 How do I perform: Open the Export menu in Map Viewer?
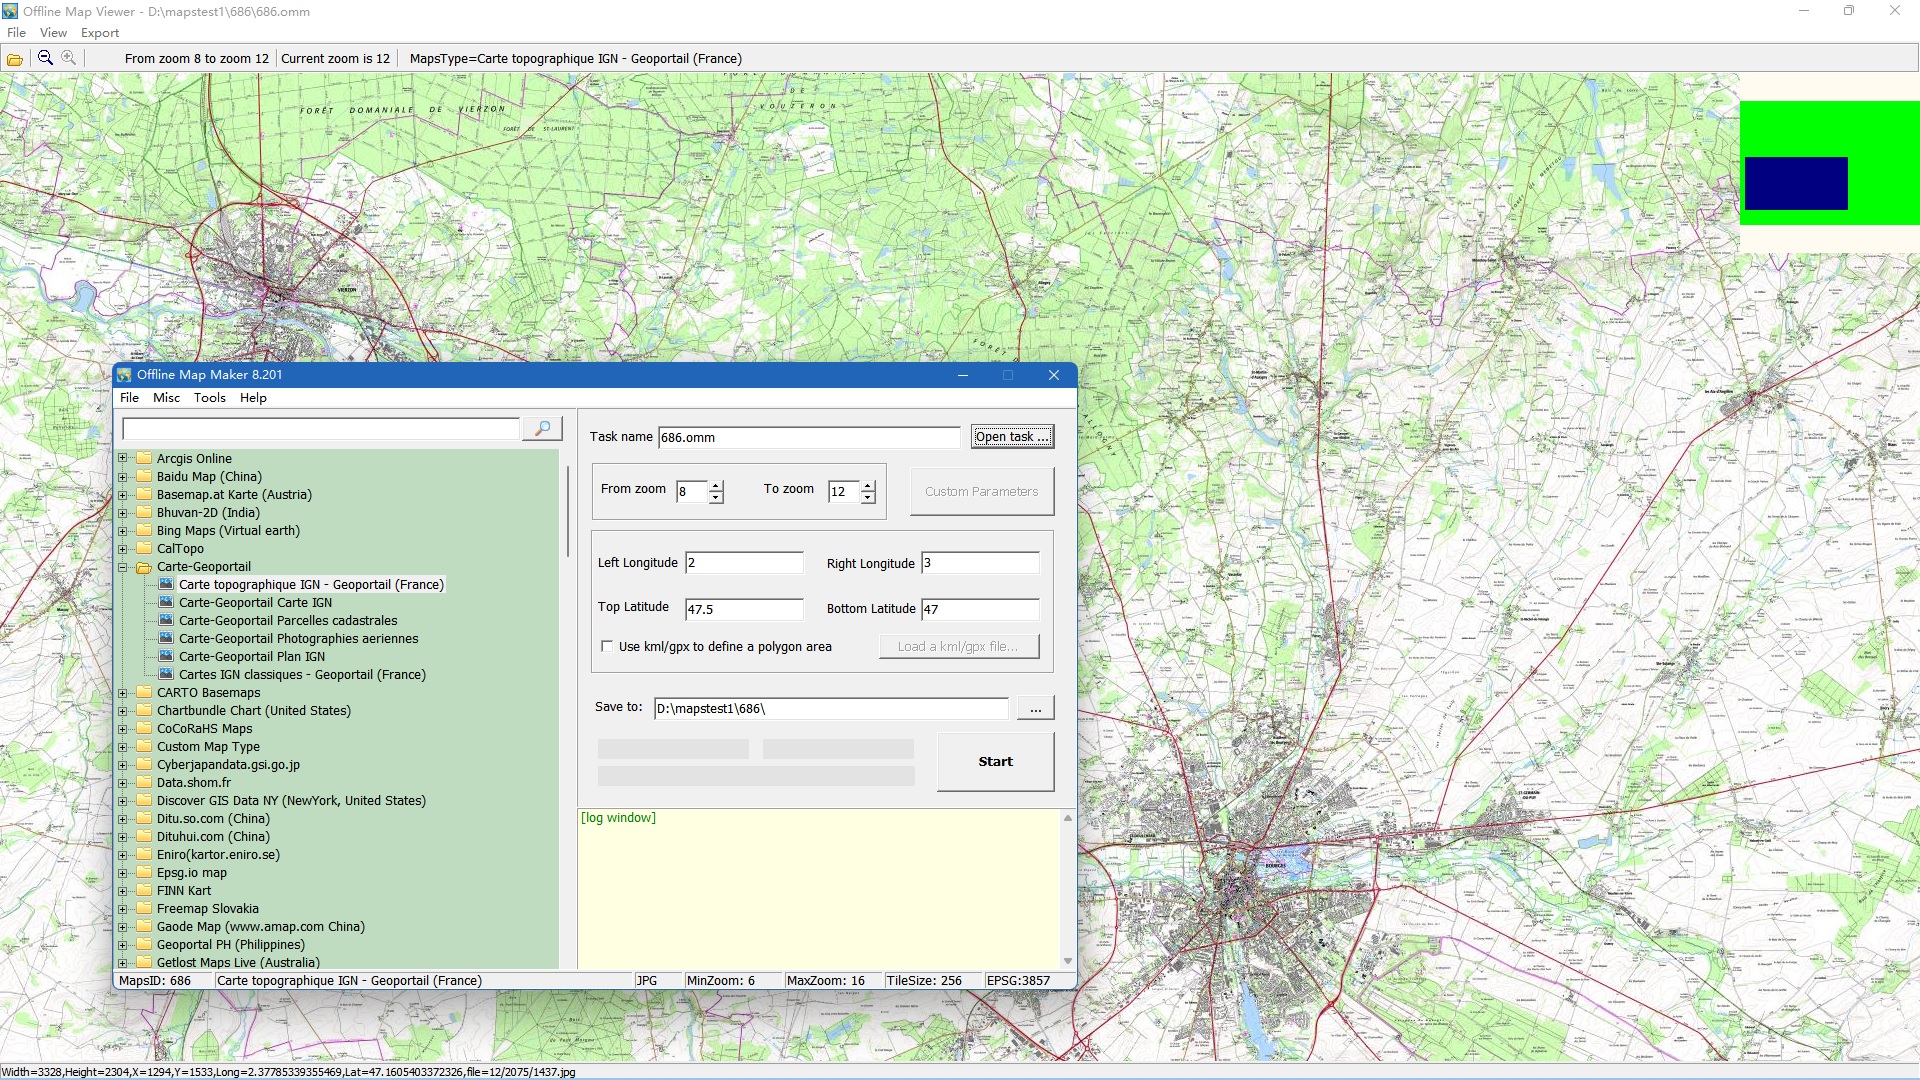coord(100,33)
